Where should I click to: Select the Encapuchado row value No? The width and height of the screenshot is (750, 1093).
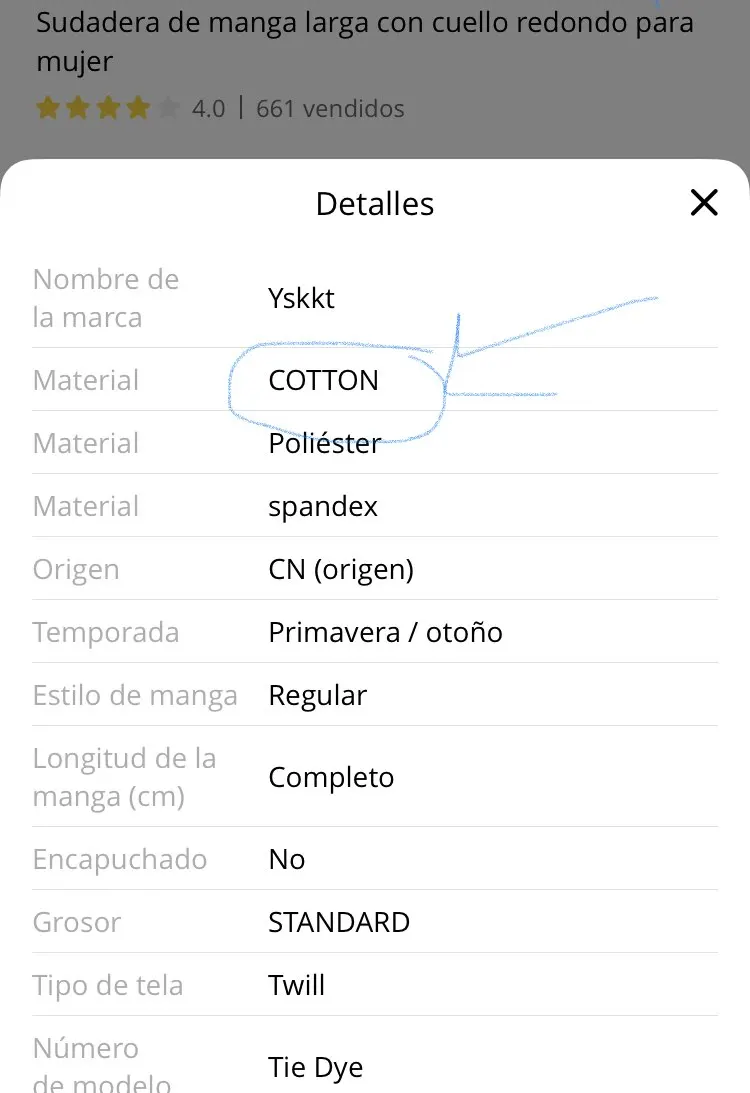pyautogui.click(x=286, y=859)
